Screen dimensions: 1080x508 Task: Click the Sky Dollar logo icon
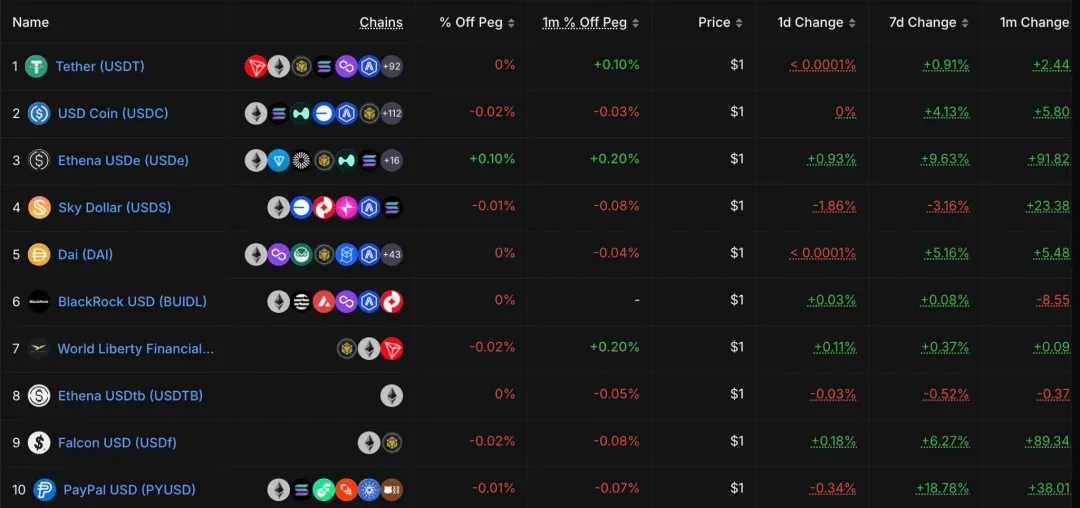tap(39, 208)
